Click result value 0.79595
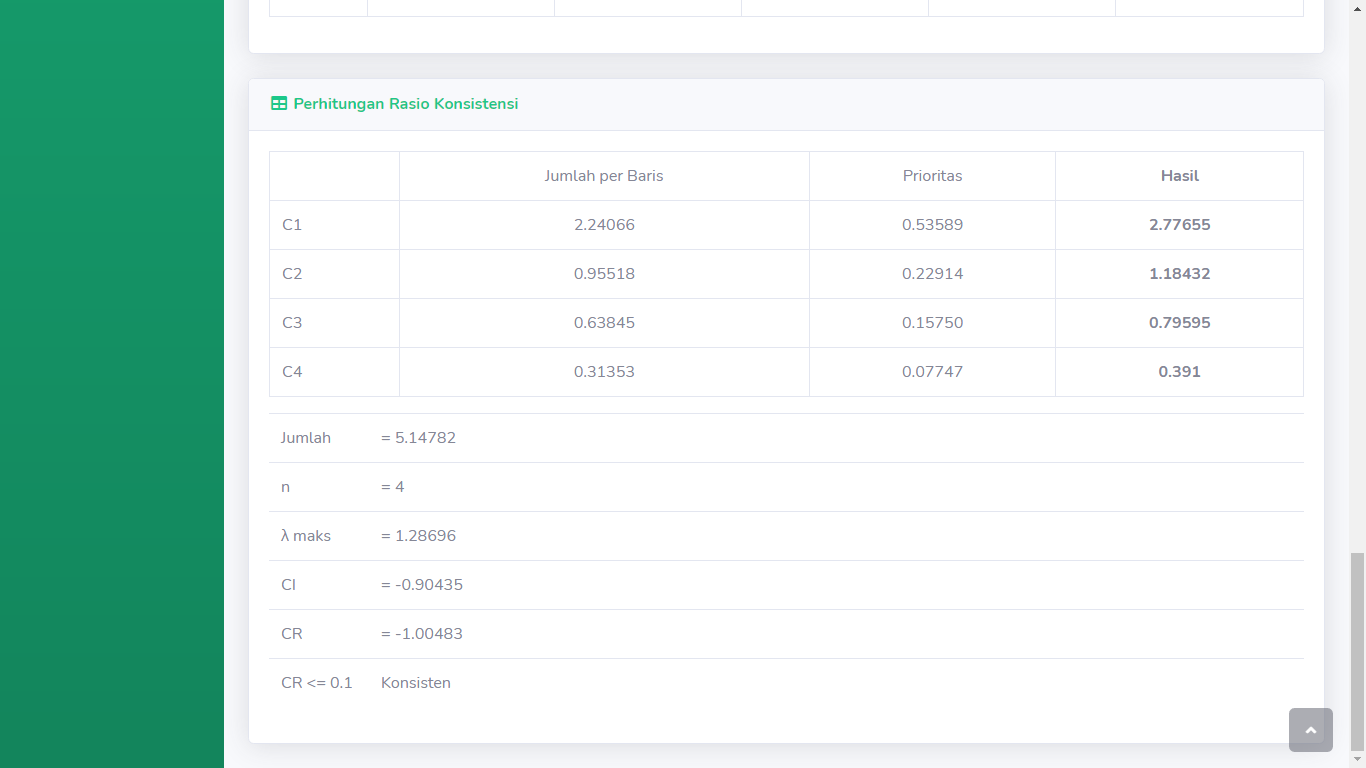The image size is (1366, 768). pos(1180,323)
